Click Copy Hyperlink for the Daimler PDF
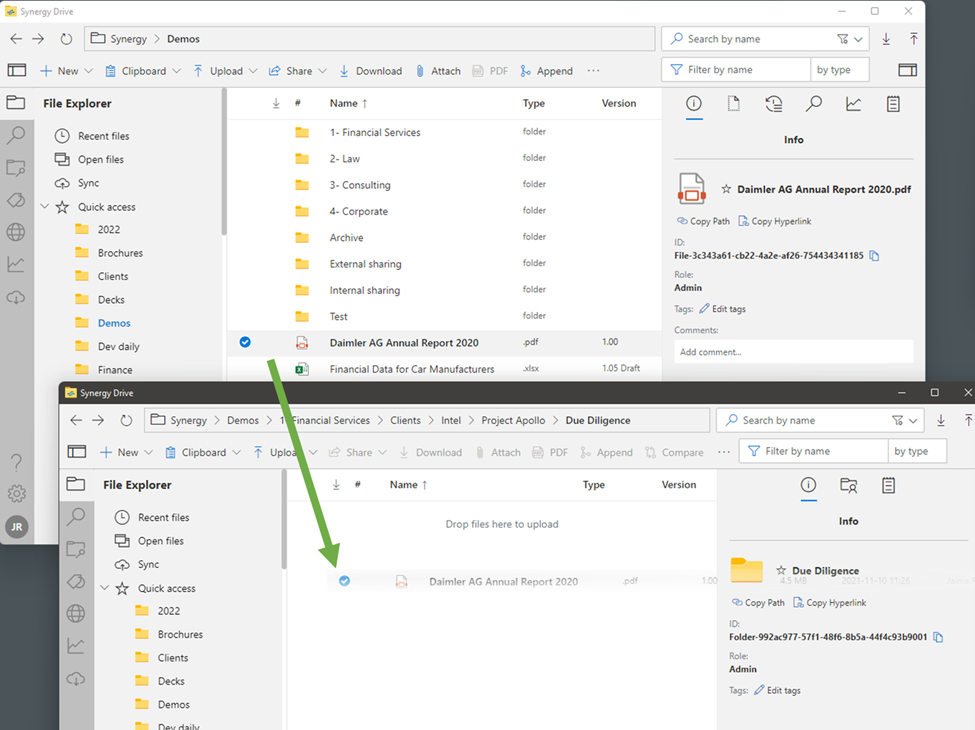The height and width of the screenshot is (730, 975). point(774,221)
